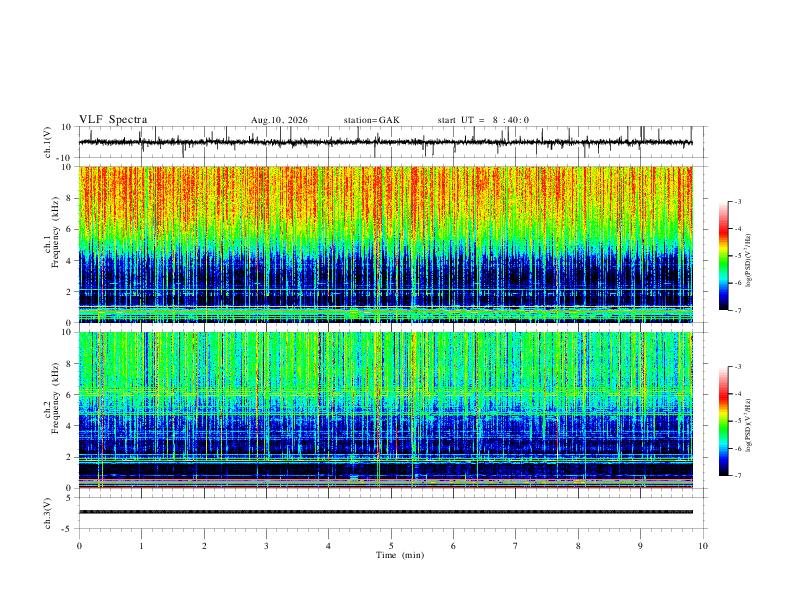Click the 6 kHz horizontal line in ch.2 spectrogram
Screen dimensions: 792x612
385,394
